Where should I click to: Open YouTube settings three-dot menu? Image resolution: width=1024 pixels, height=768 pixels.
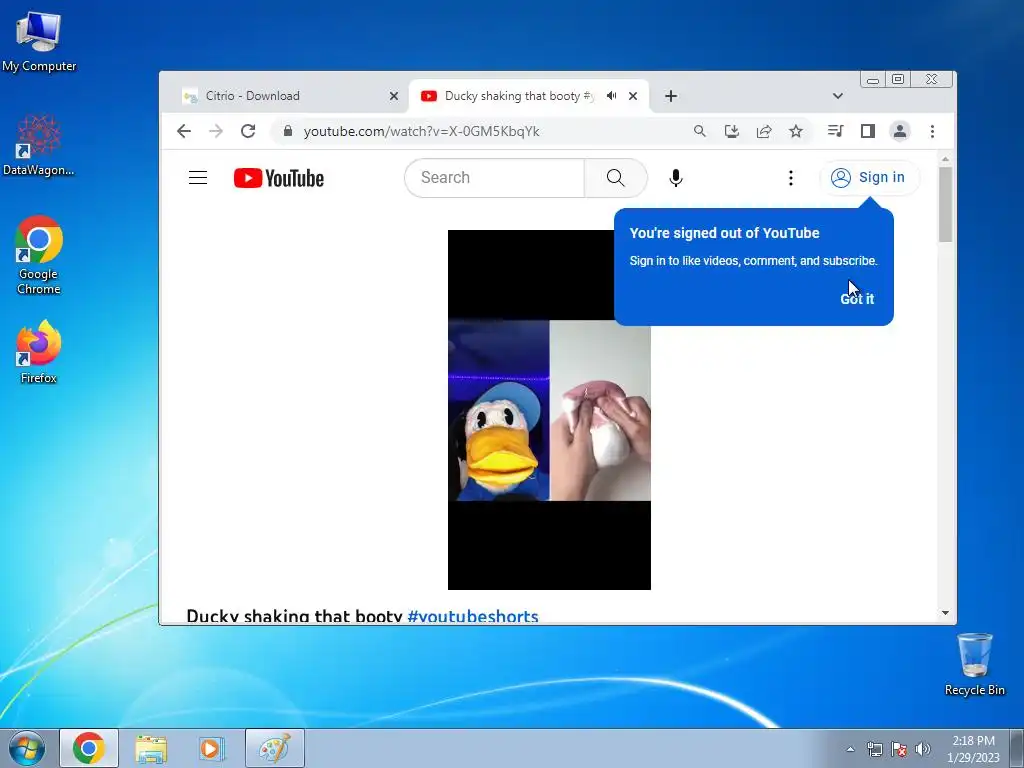[x=790, y=178]
